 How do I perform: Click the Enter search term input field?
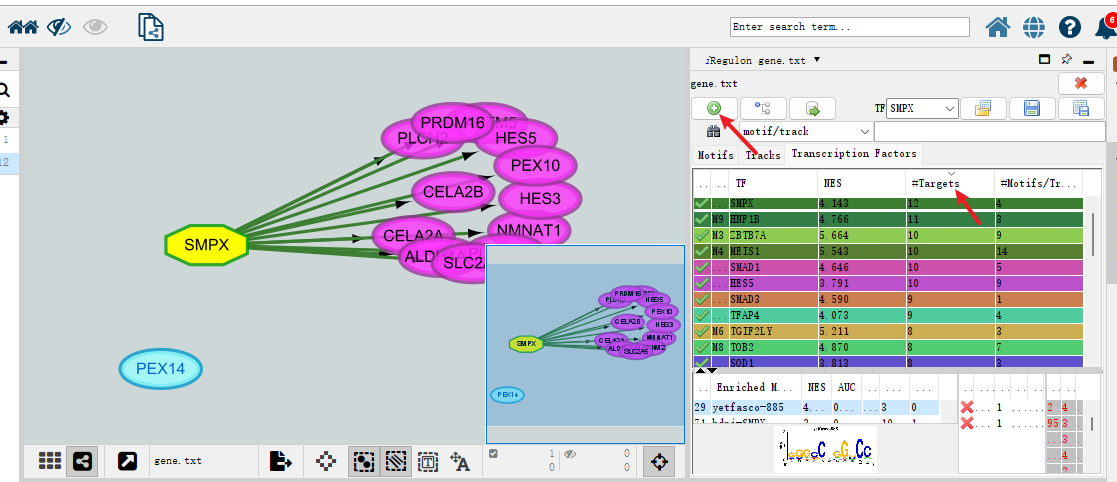click(850, 27)
